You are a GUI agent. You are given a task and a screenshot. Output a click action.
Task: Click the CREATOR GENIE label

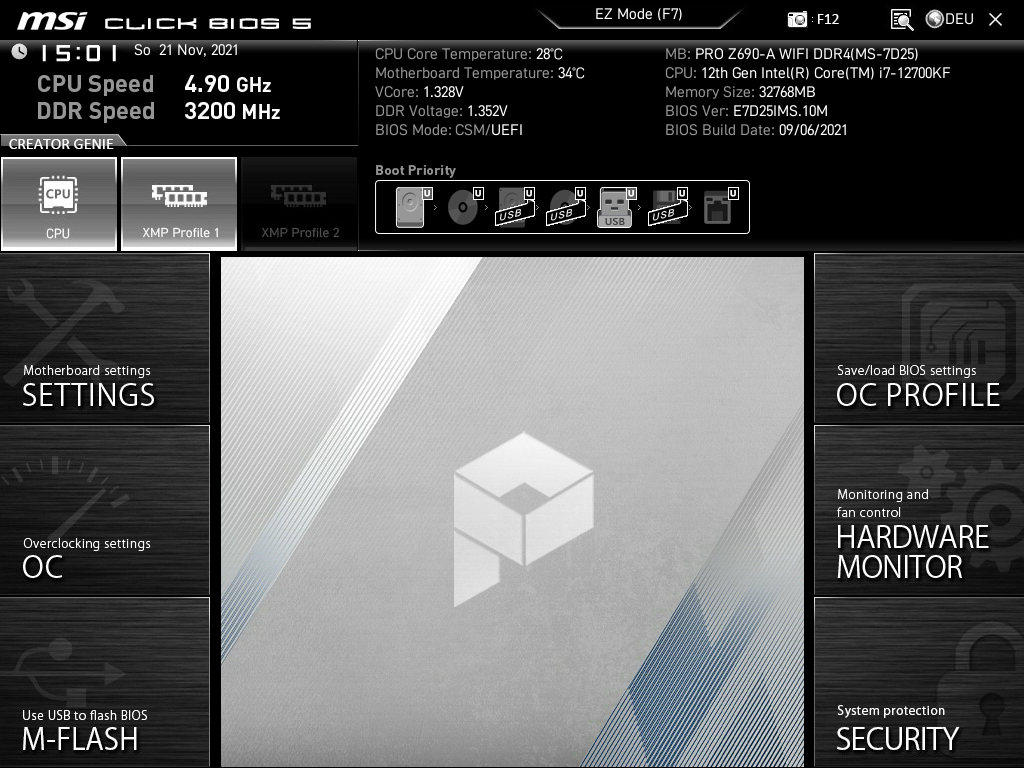coord(61,144)
